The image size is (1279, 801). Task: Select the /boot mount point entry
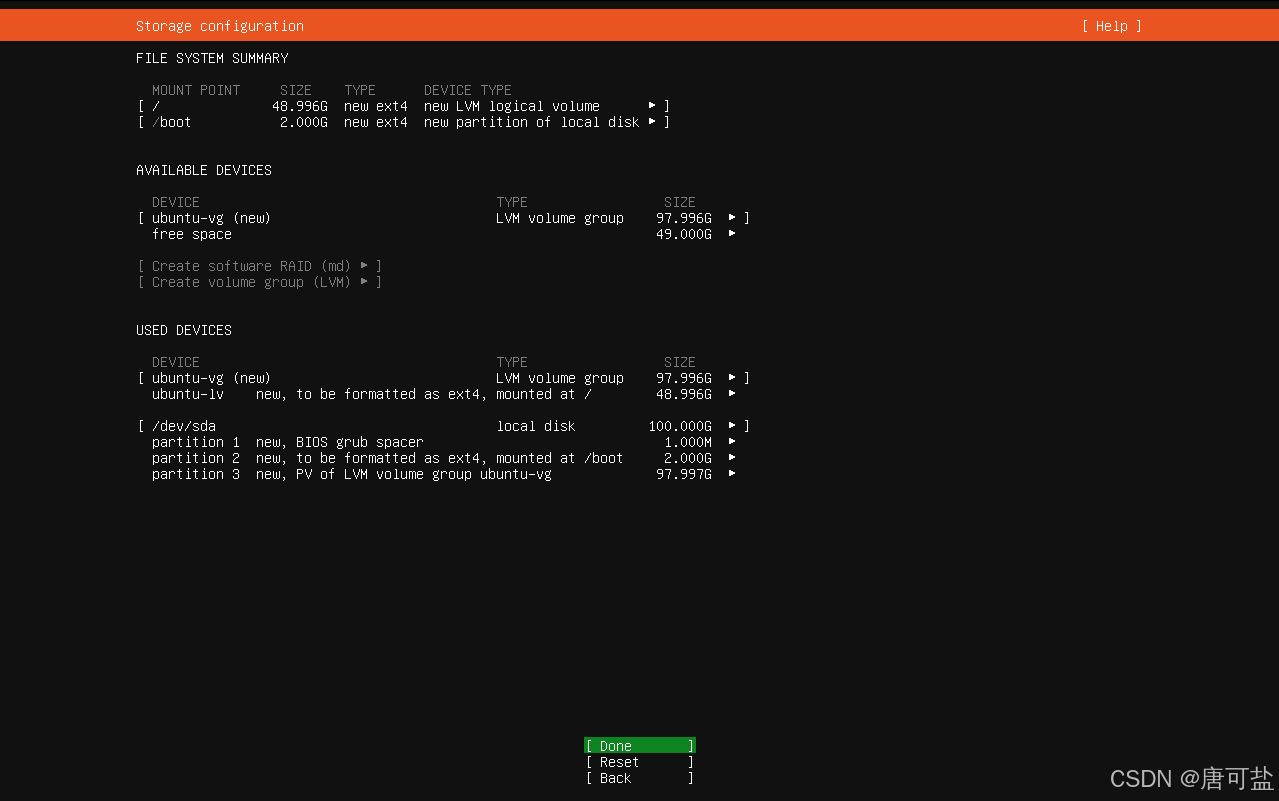[404, 122]
